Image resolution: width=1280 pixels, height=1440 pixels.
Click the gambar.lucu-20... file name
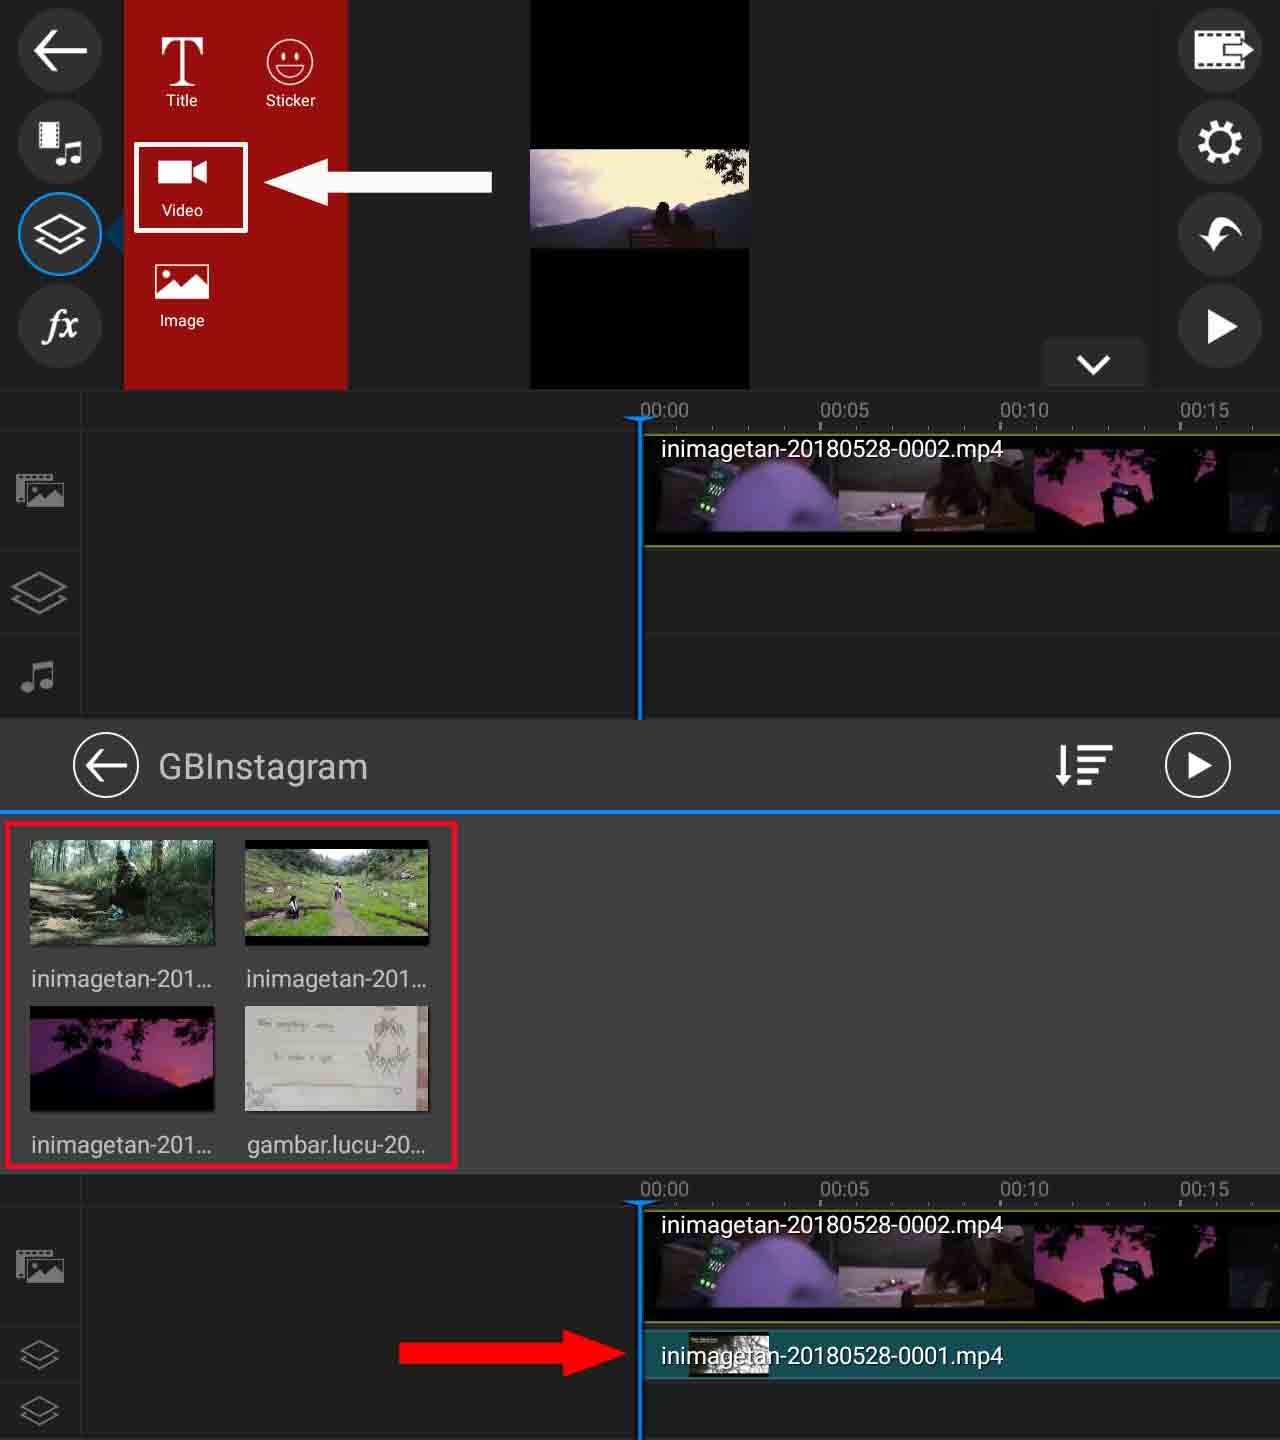pos(337,1145)
